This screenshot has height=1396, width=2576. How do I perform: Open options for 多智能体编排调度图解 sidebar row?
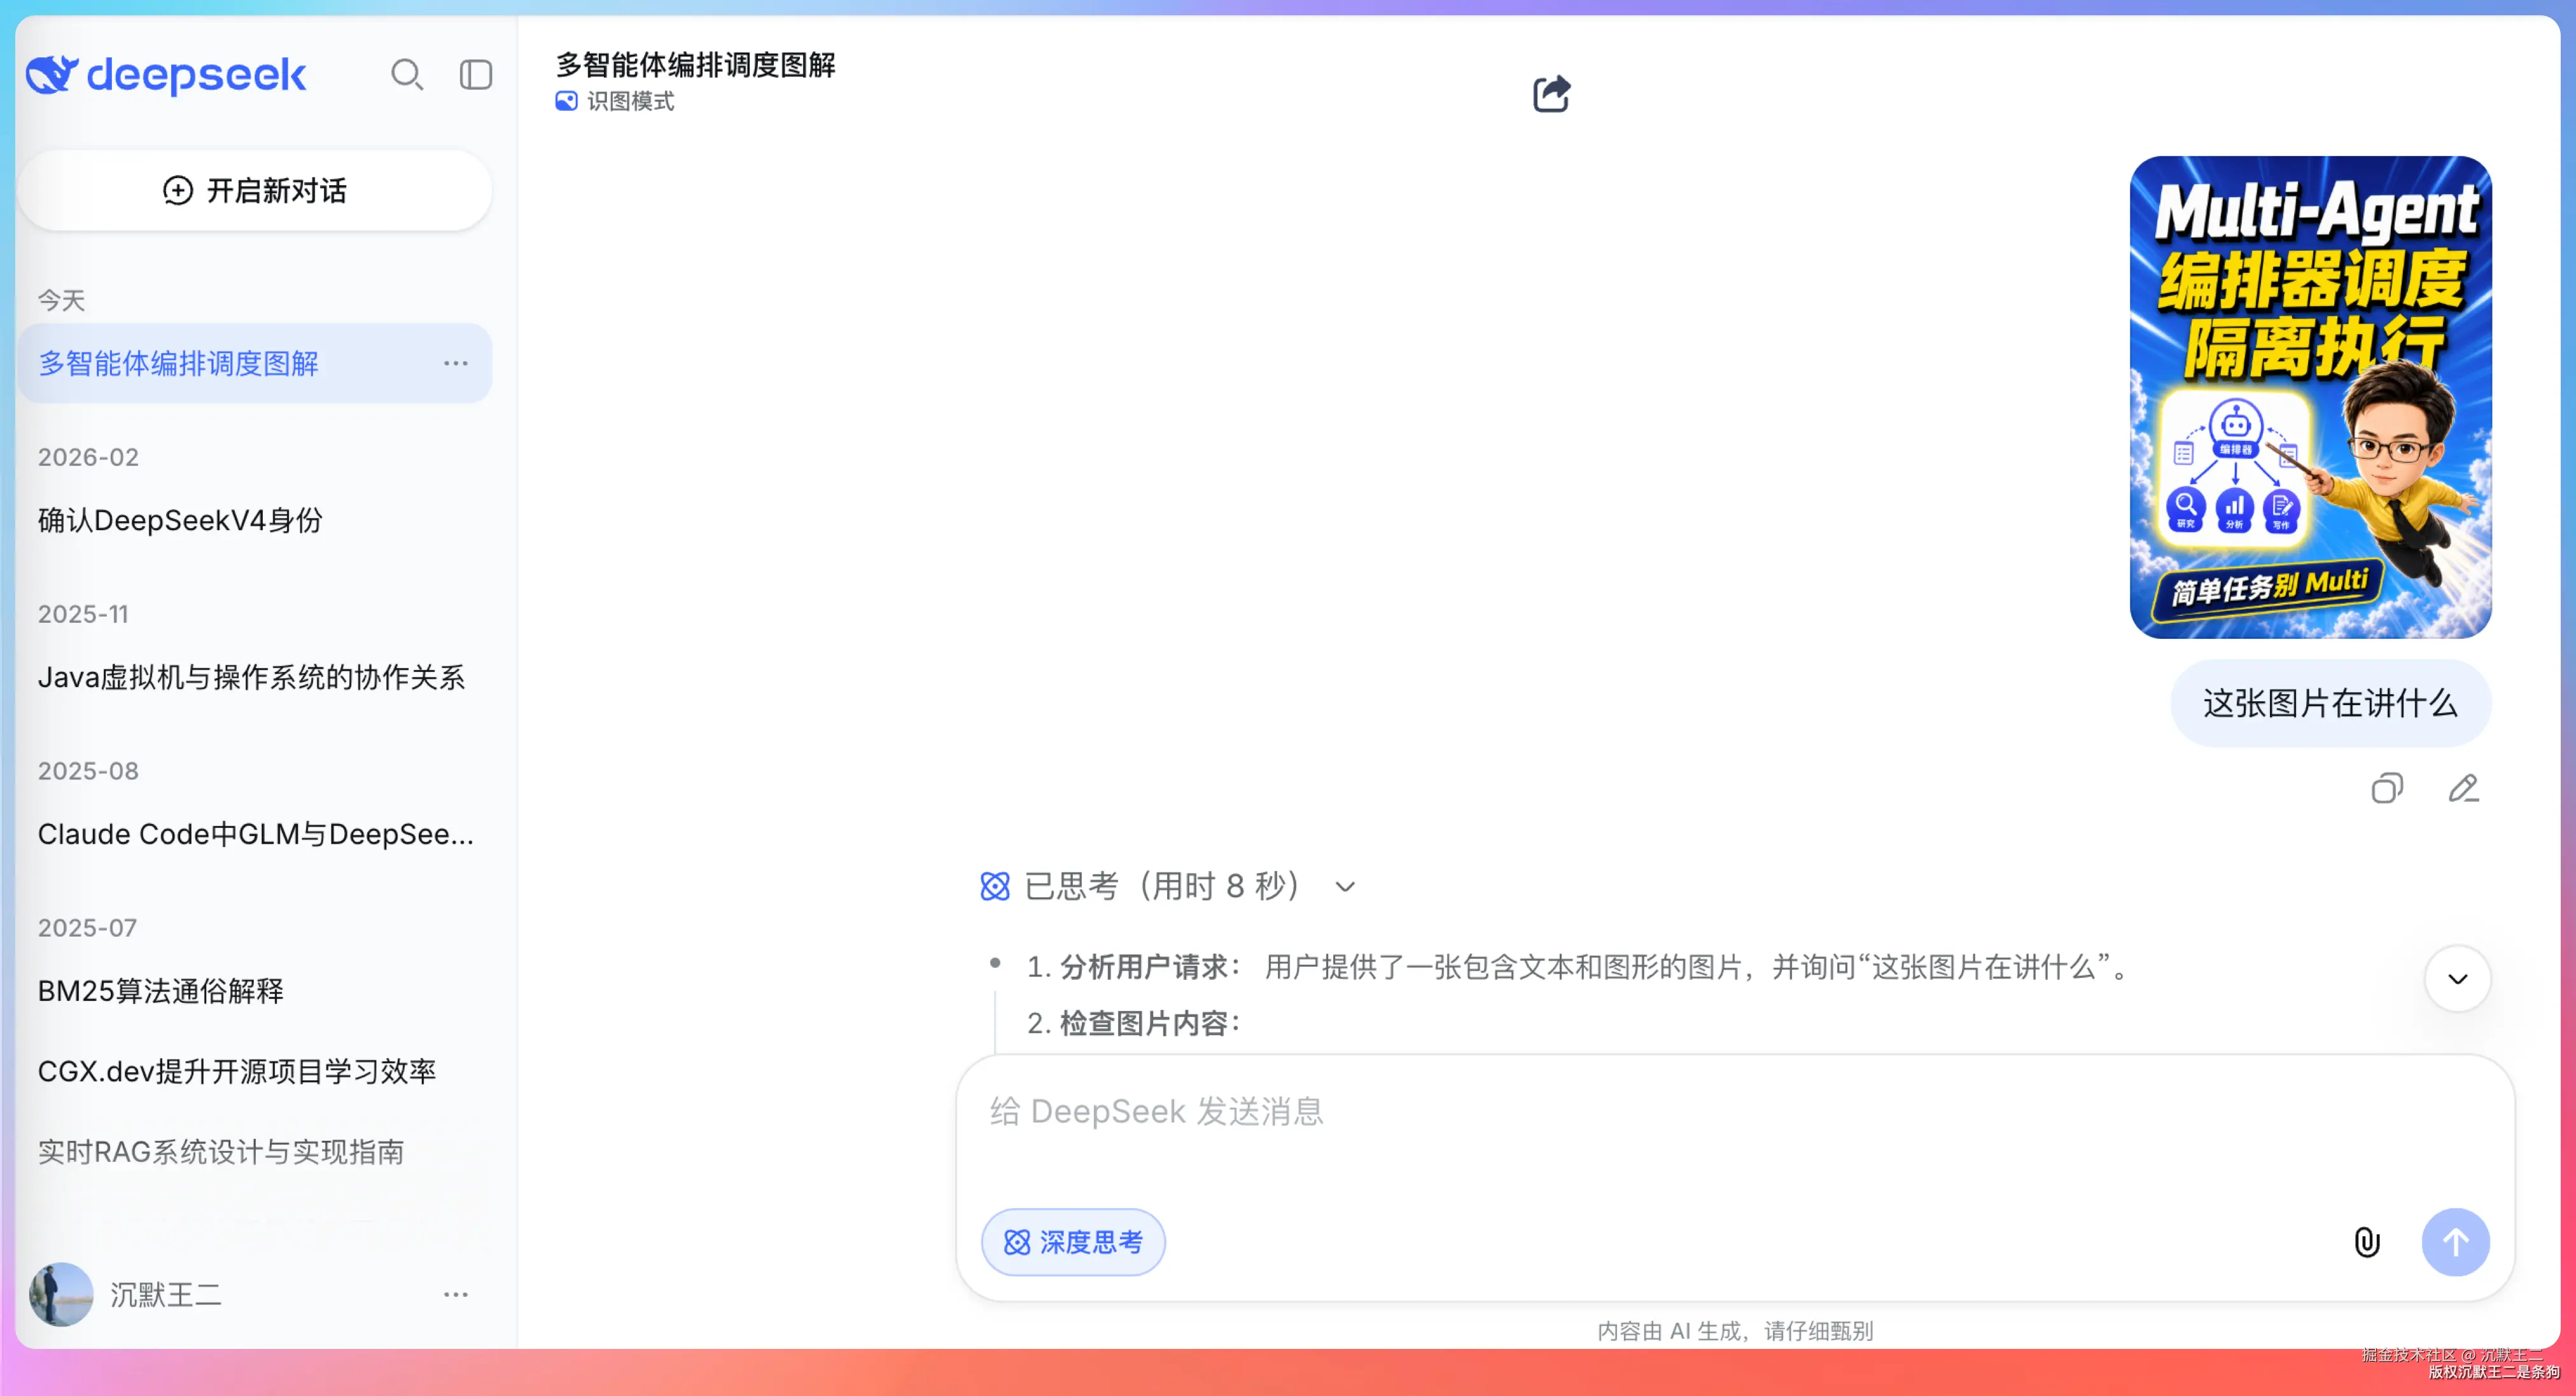point(456,363)
